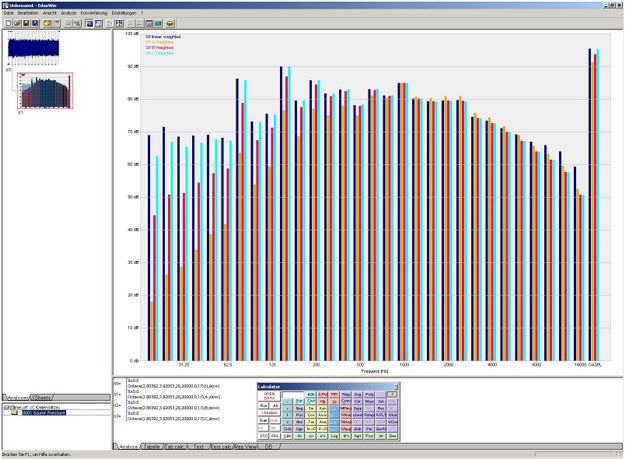Viewport: 625px width, 459px height.
Task: Open the Analyse menu
Action: 68,13
